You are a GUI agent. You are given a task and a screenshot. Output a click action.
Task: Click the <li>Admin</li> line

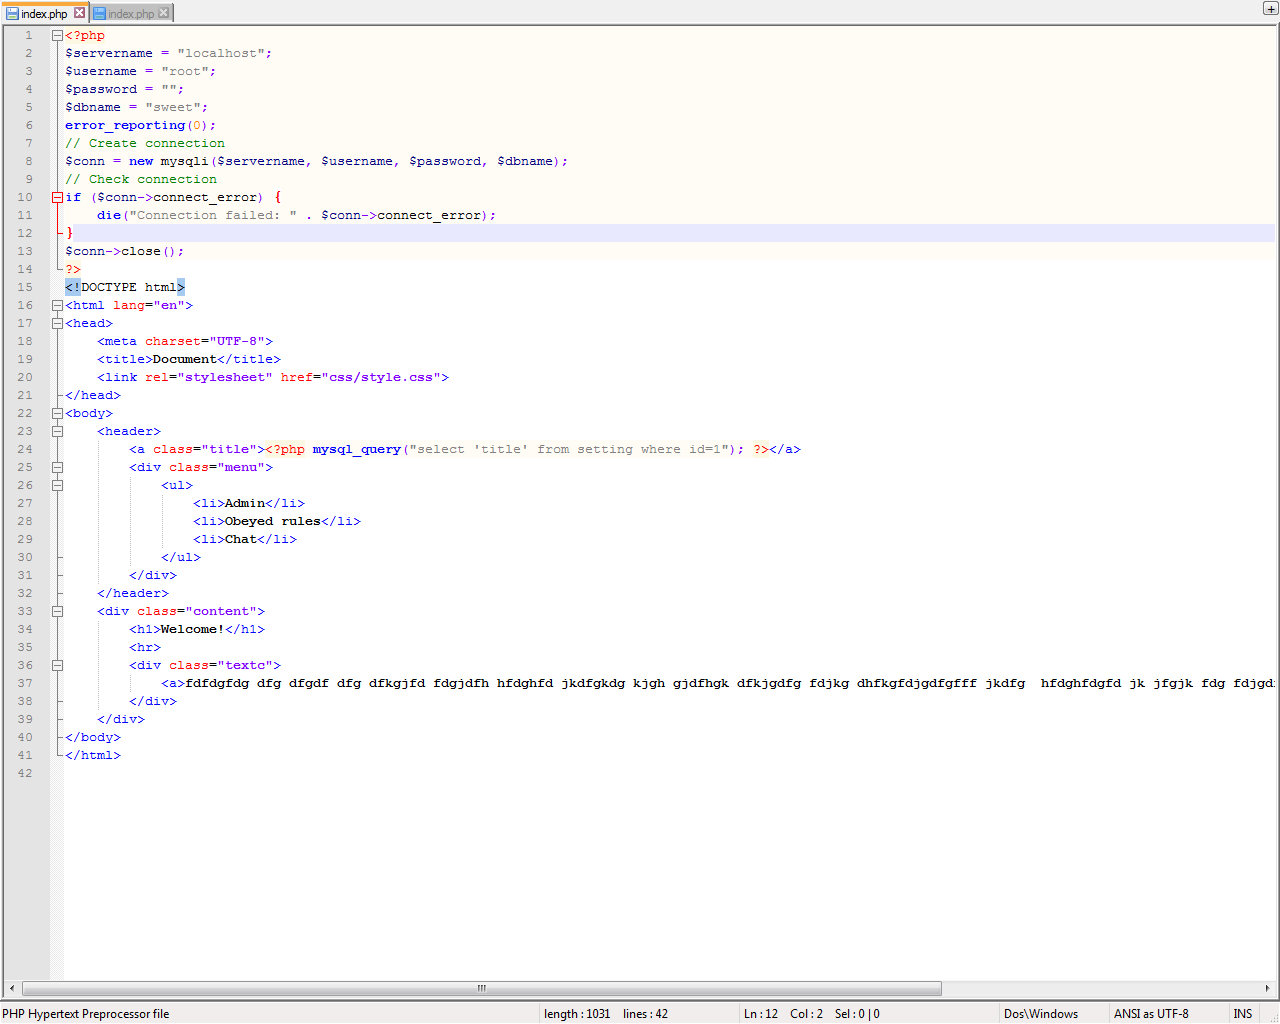(x=249, y=503)
